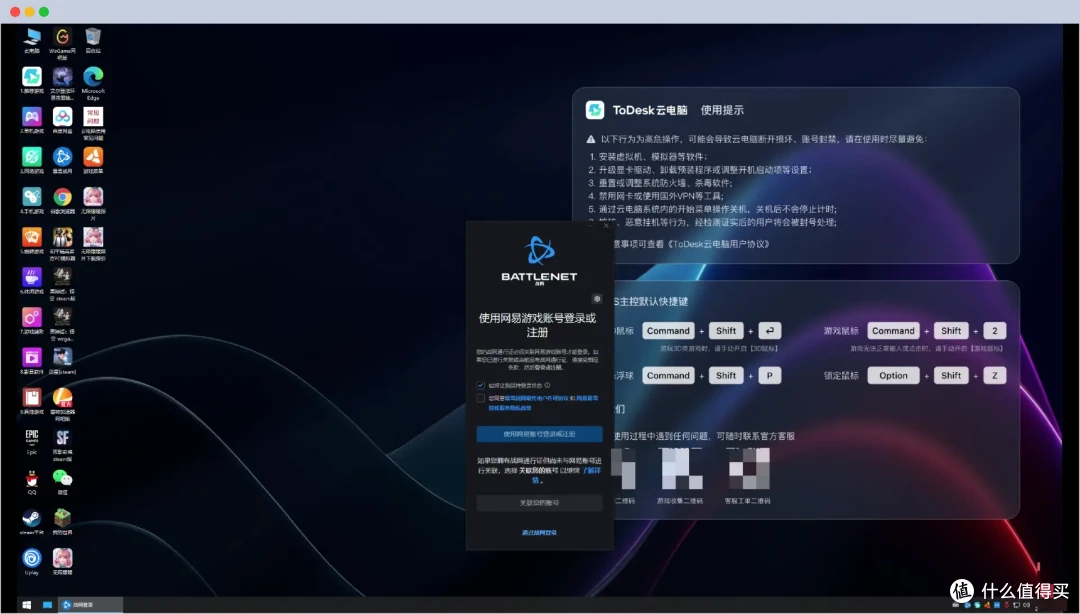Click the Windows Start button
This screenshot has height=614, width=1080.
click(26, 604)
